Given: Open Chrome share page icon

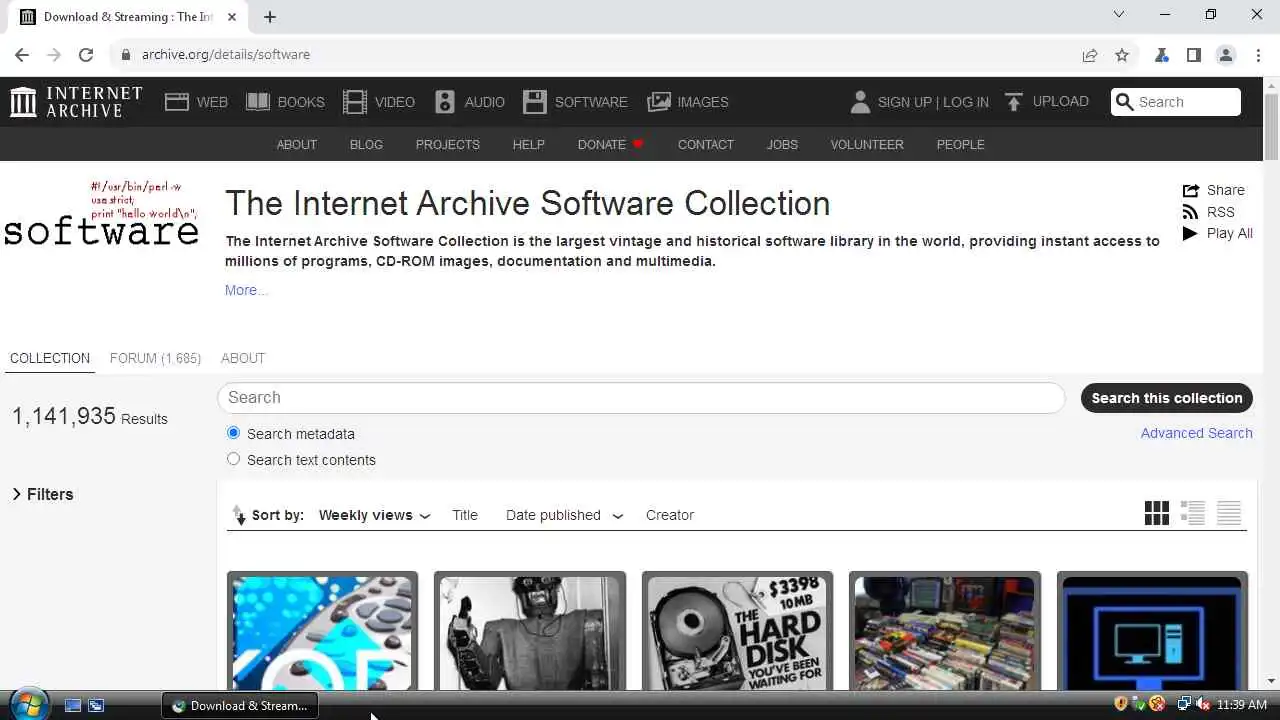Looking at the screenshot, I should 1090,55.
